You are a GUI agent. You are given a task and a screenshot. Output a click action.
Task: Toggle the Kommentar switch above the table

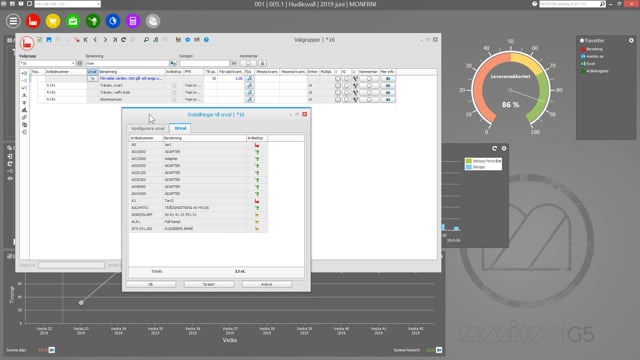[x=248, y=63]
